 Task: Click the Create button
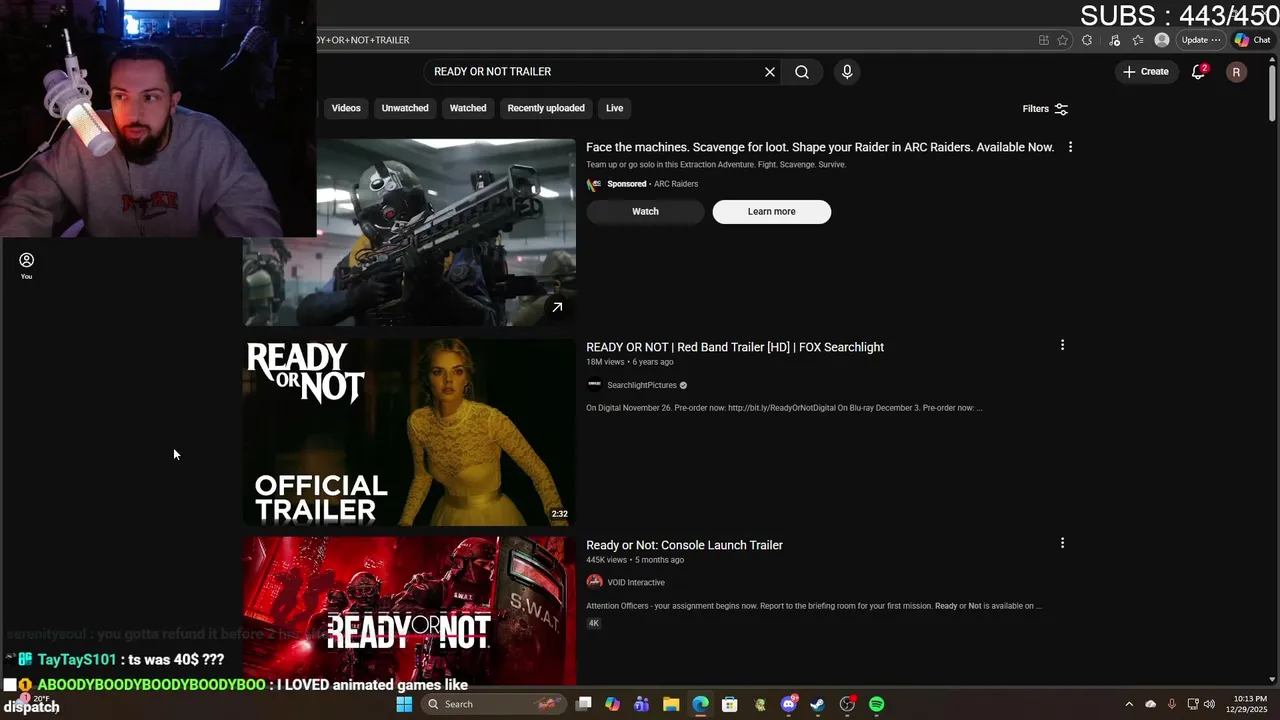pos(1146,72)
